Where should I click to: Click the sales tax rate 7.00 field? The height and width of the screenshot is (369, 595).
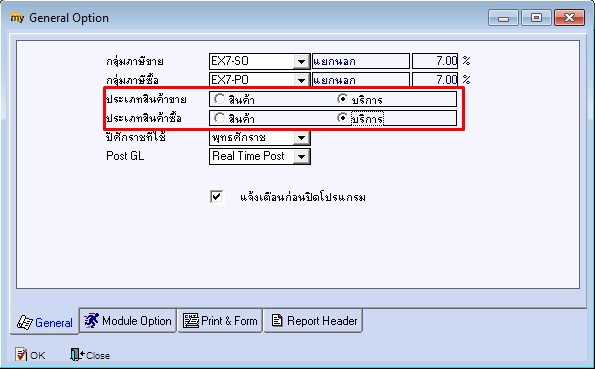tap(435, 61)
